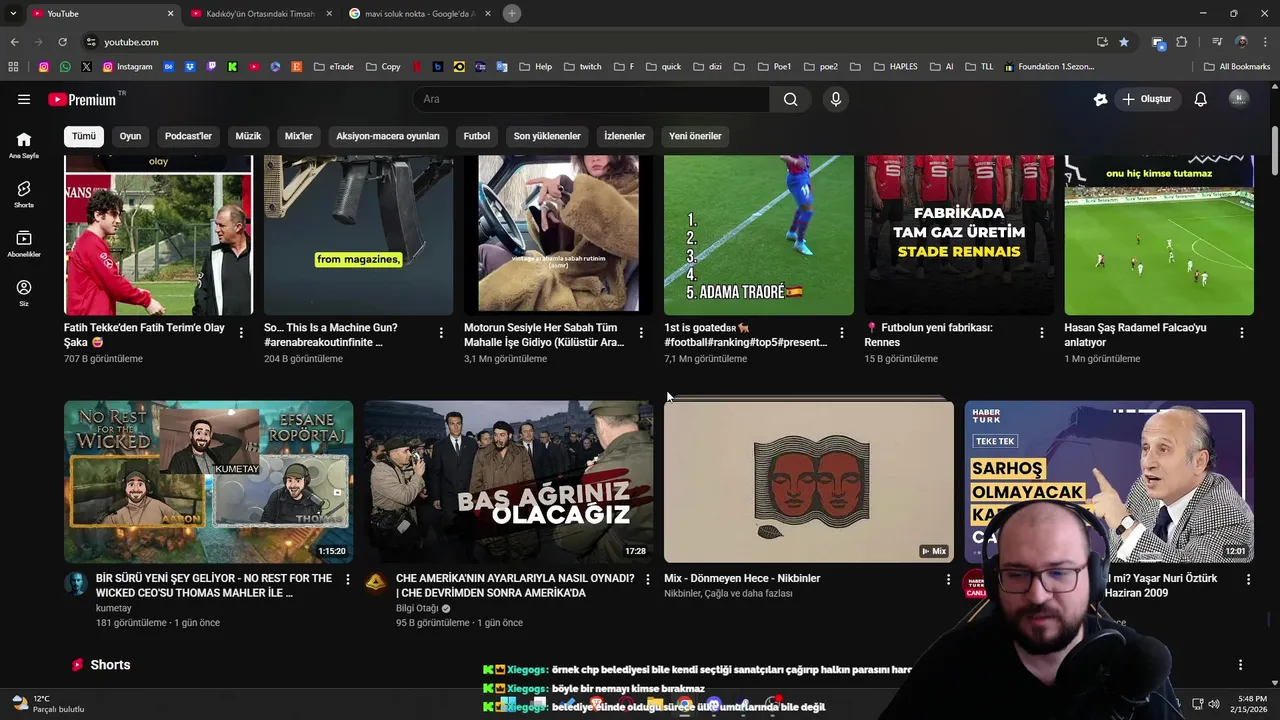Open the BAŞ AĞRINIZ OLACAĞIZ thumbnail

tap(508, 482)
